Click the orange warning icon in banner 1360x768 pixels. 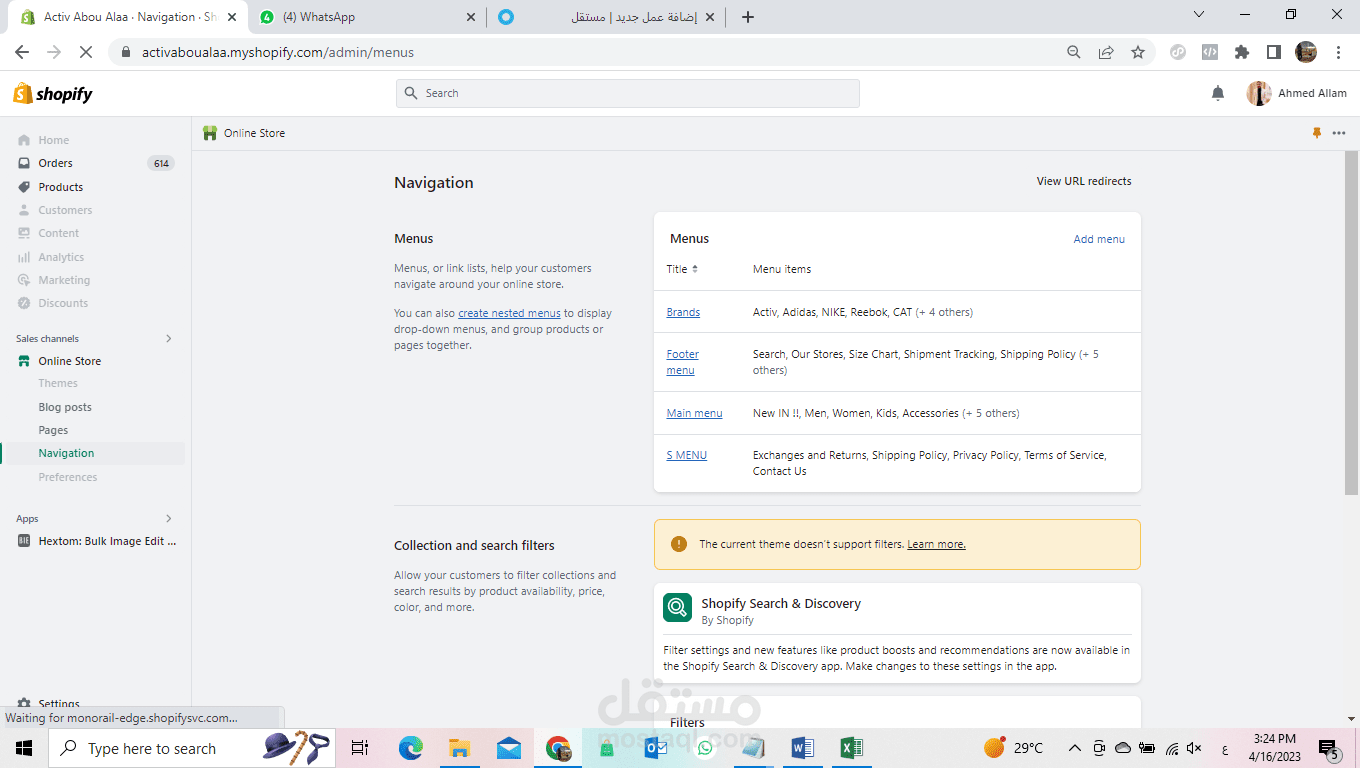[x=679, y=544]
